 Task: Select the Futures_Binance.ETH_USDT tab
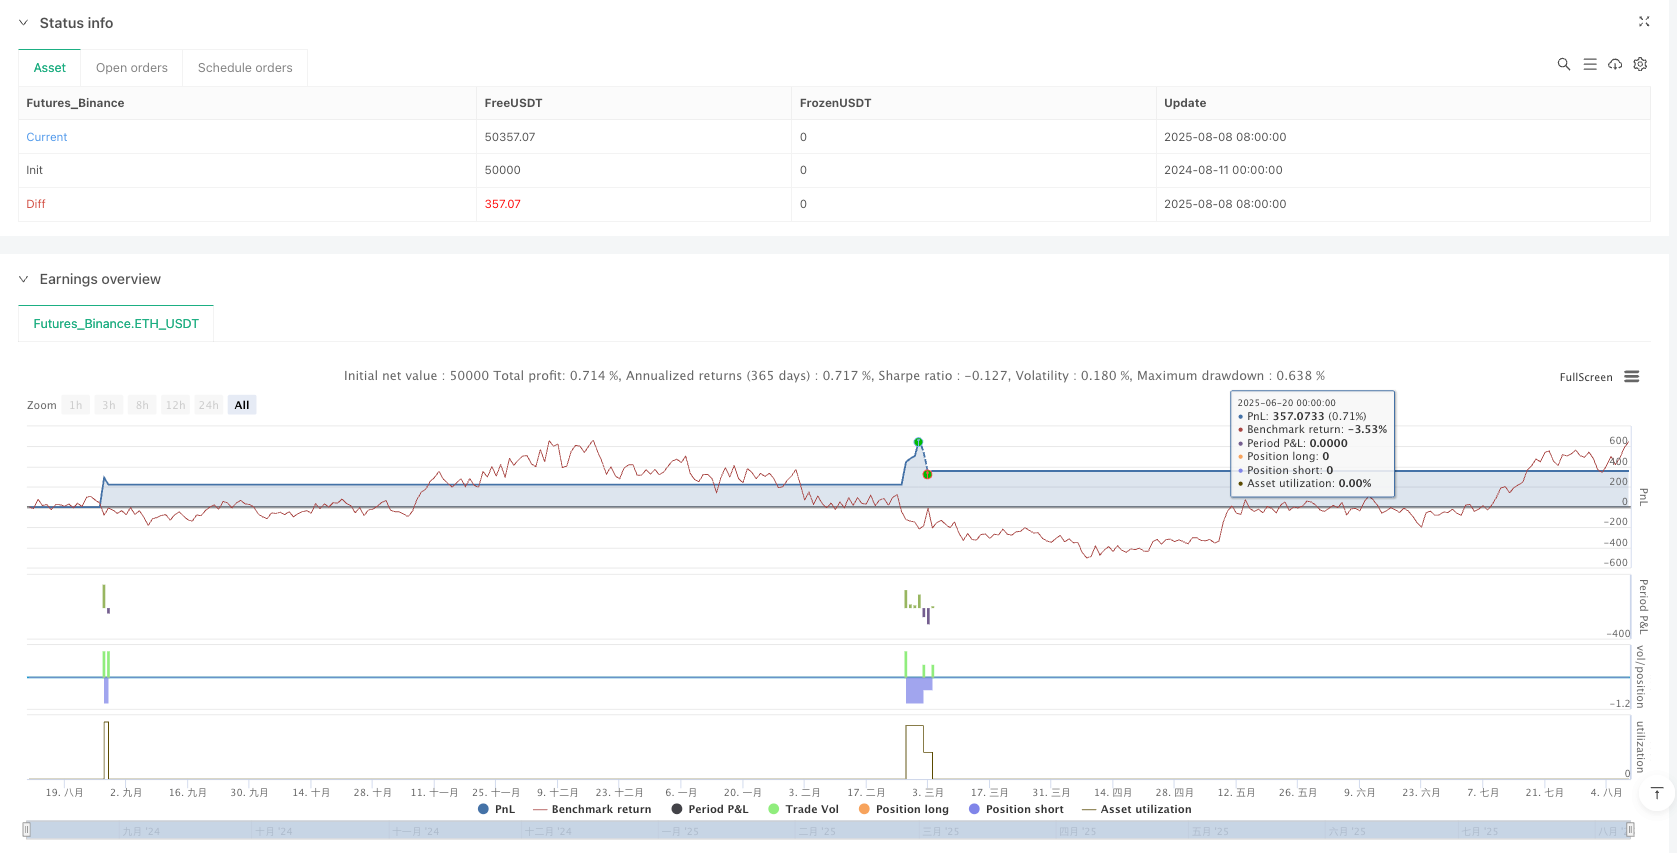coord(116,324)
